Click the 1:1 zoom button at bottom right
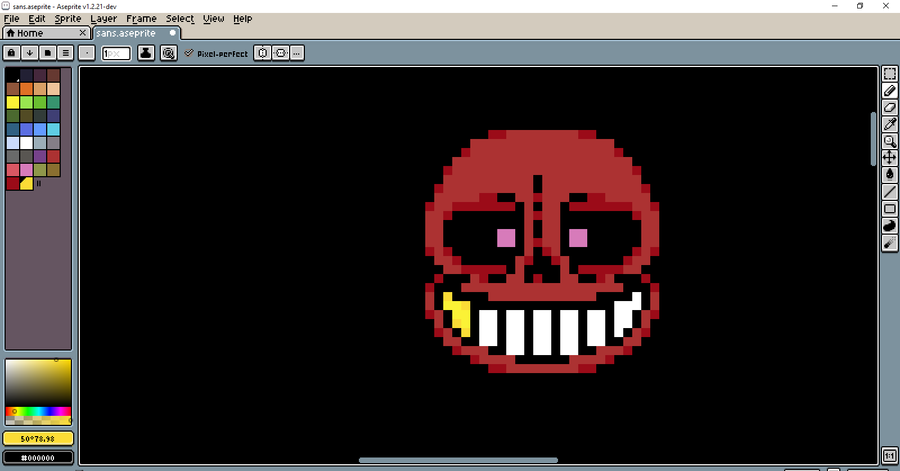The image size is (900, 471). 889,456
